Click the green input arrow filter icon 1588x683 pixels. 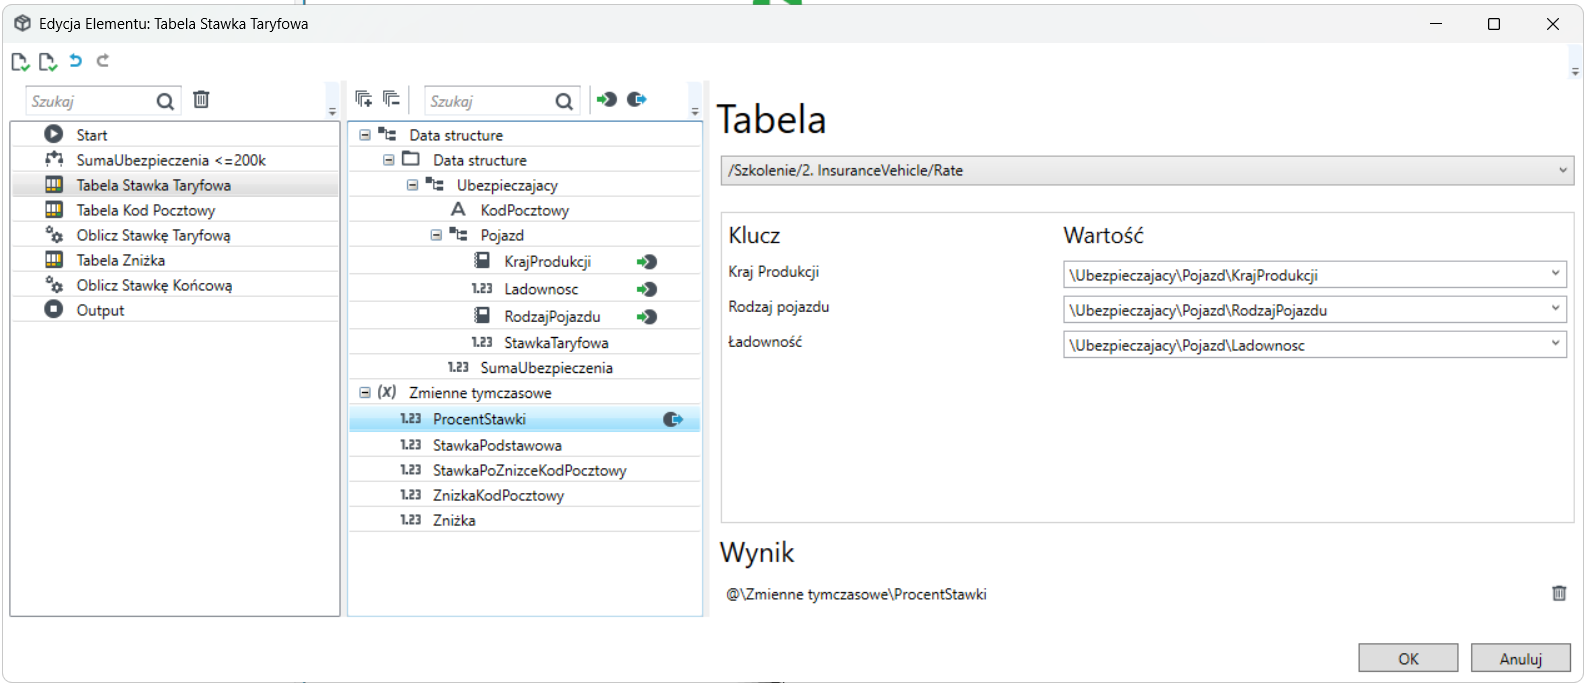(x=607, y=99)
